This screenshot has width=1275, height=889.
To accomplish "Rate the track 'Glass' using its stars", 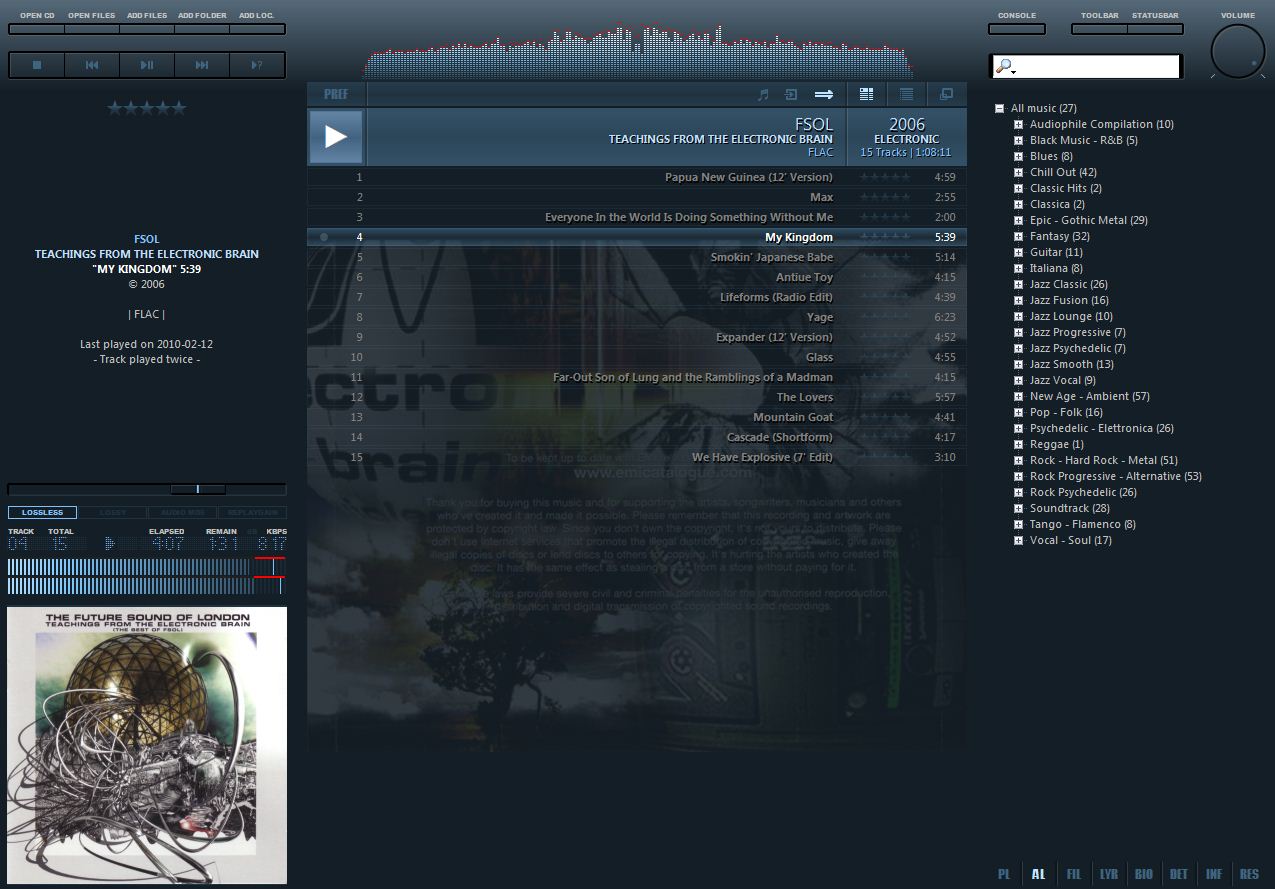I will click(887, 357).
